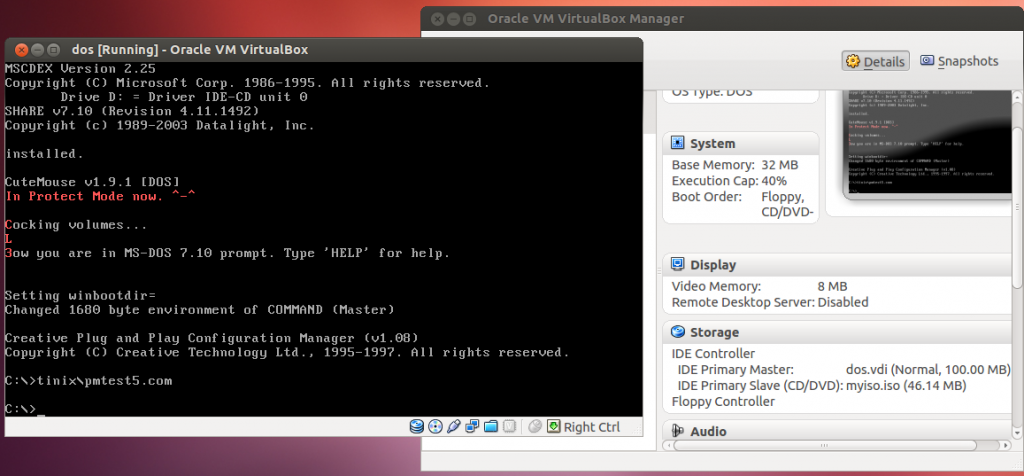Click 'Video Memory: 8 MB' row
Image resolution: width=1024 pixels, height=476 pixels.
pos(760,286)
